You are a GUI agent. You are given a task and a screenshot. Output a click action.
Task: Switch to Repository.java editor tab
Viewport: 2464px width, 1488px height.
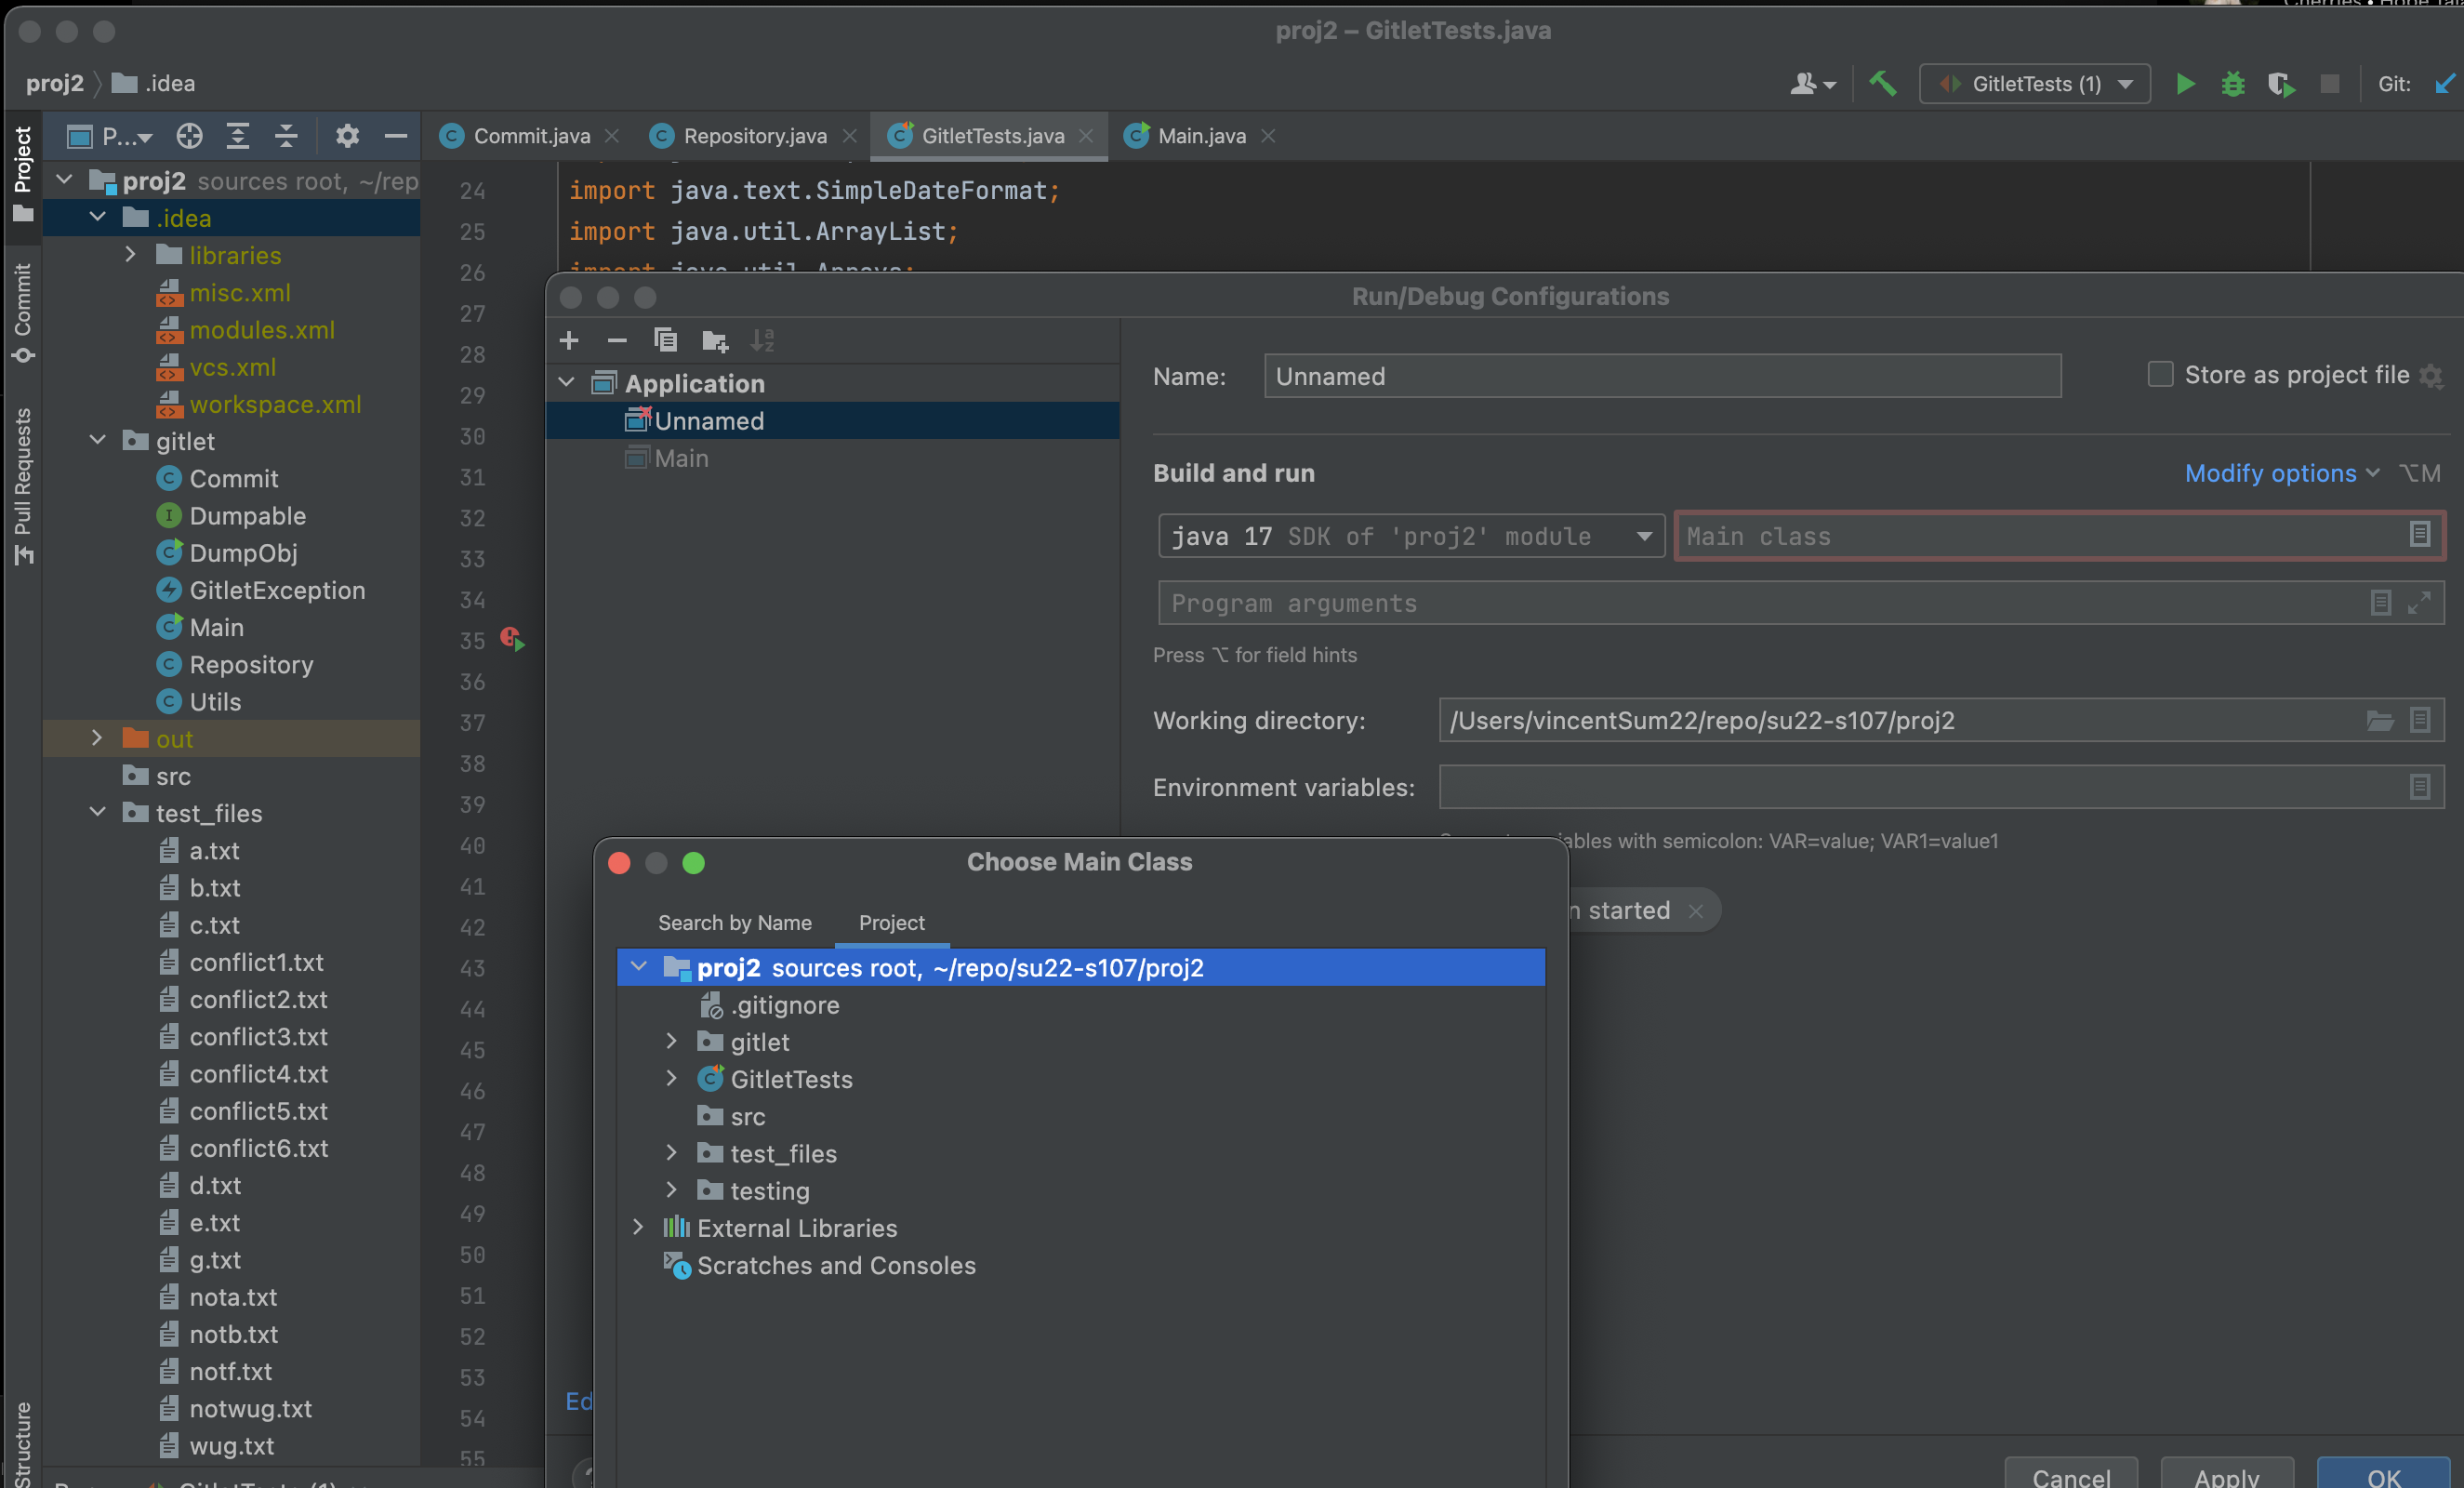[754, 136]
